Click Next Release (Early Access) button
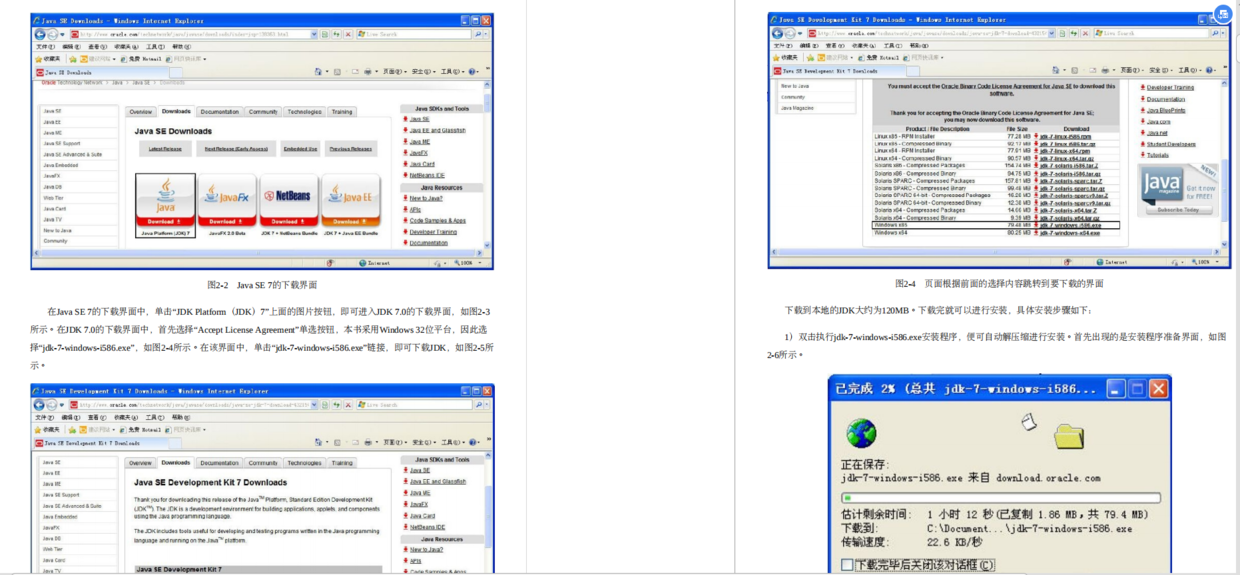The image size is (1240, 575). click(236, 149)
